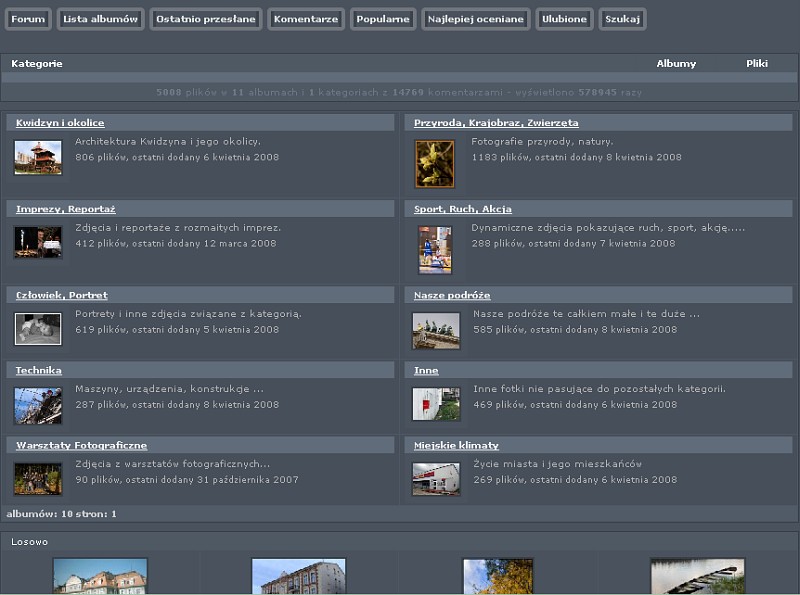Switch to the Albumy tab
800x595 pixels.
click(677, 62)
